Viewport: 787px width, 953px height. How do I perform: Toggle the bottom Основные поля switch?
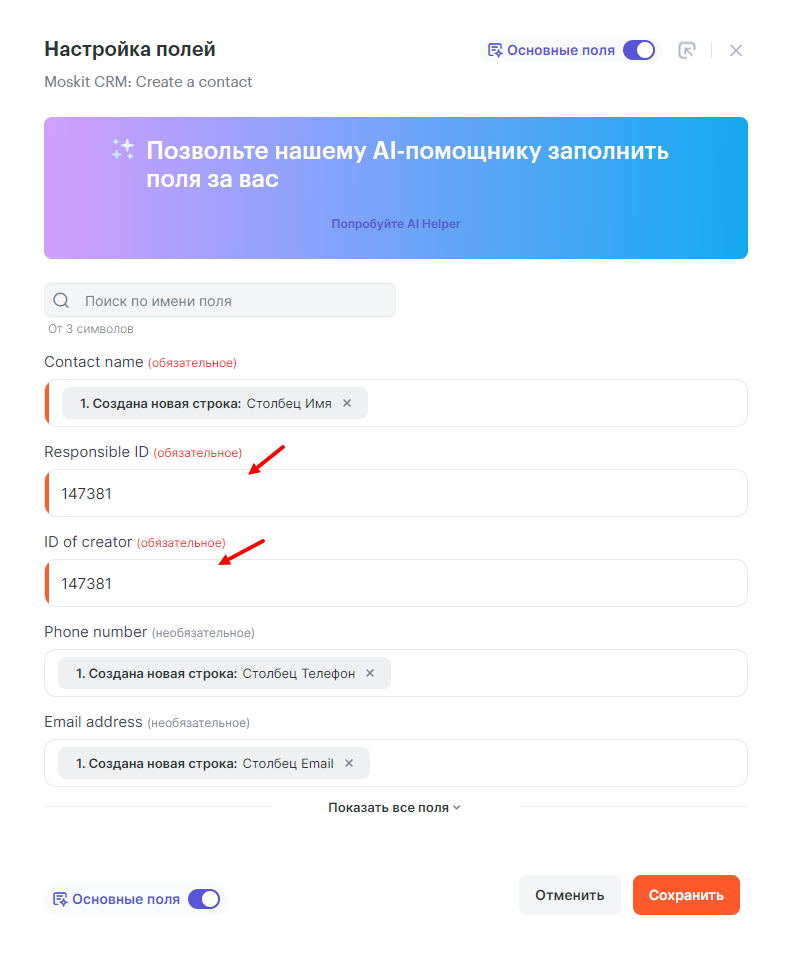click(x=204, y=899)
